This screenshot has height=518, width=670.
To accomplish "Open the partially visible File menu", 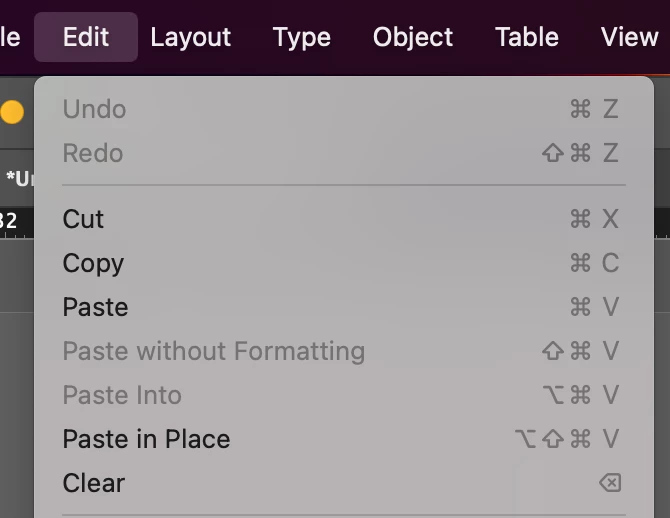I will point(10,37).
